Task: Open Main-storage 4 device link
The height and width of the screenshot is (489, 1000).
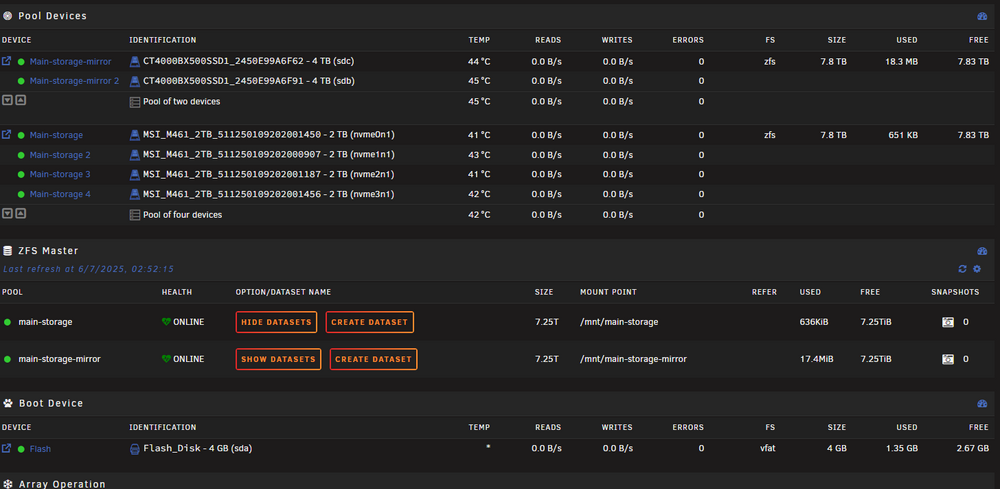Action: tap(60, 194)
